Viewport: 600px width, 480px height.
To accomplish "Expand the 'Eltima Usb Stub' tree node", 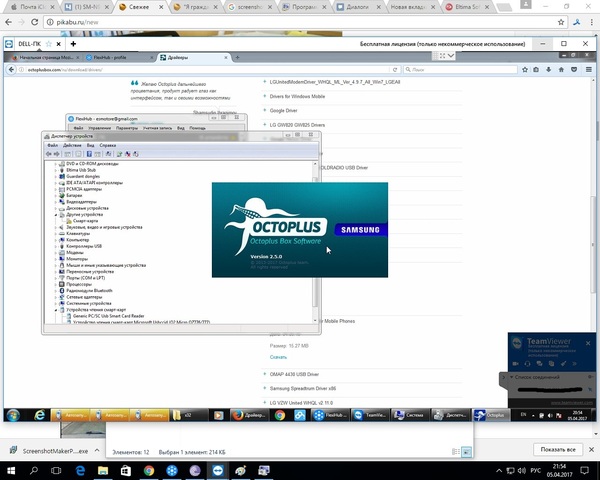I will point(55,170).
